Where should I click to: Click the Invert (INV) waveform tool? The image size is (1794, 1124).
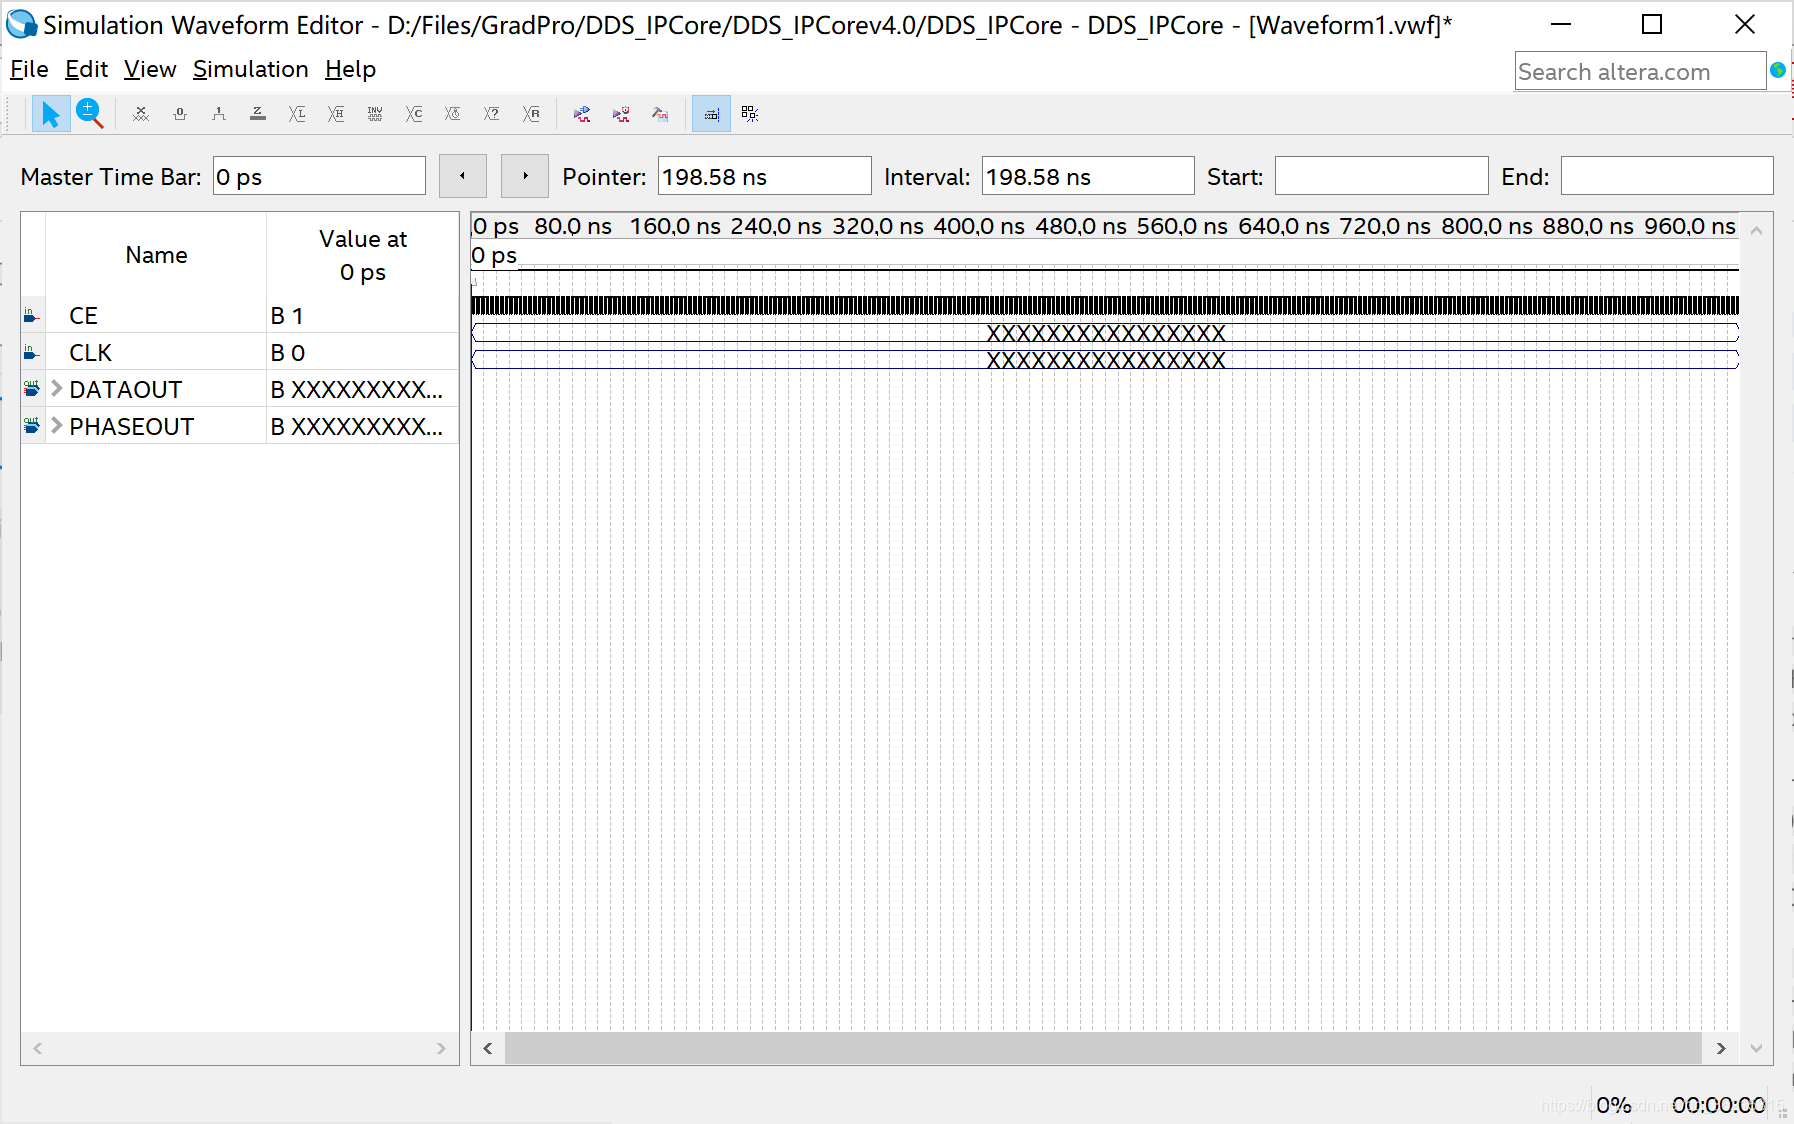tap(375, 114)
